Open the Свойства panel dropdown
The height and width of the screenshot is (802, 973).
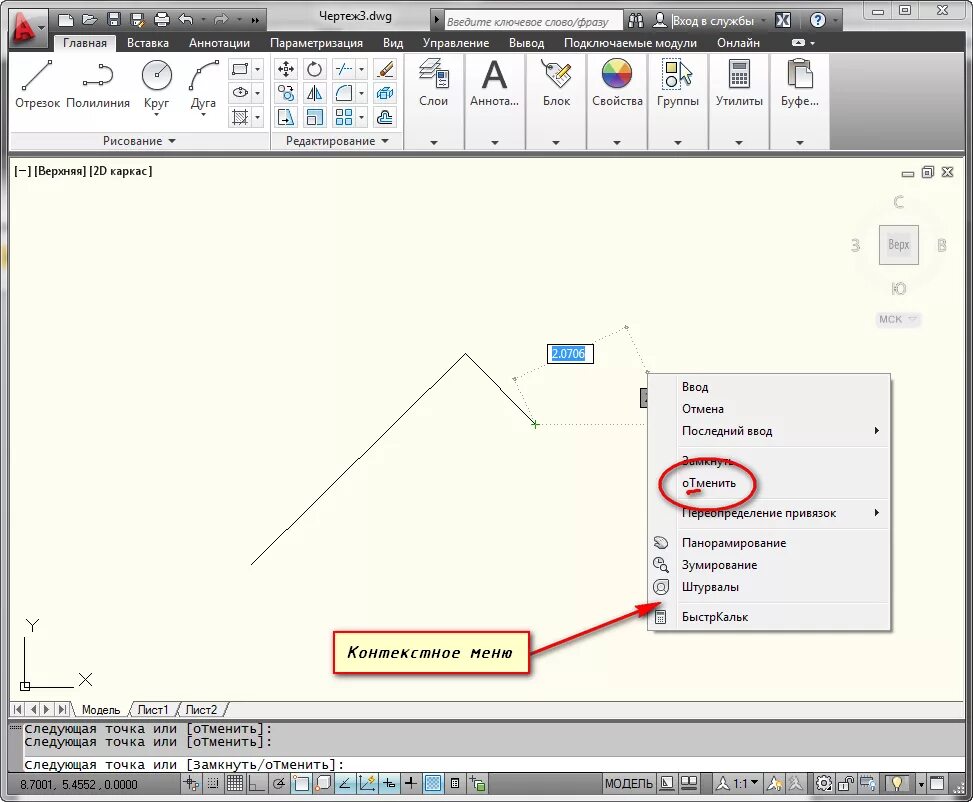tap(616, 143)
